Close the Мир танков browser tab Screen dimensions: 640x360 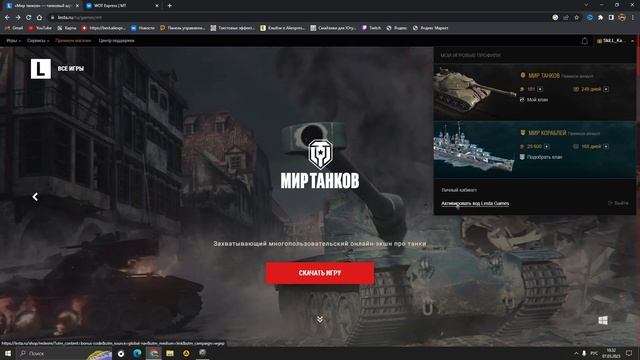pyautogui.click(x=77, y=6)
